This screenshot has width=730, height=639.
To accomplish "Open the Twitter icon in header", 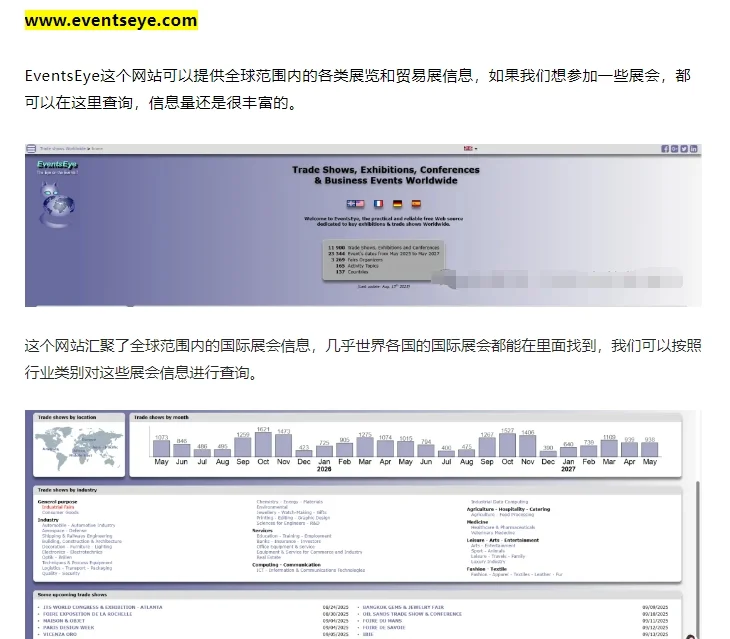I will (684, 149).
